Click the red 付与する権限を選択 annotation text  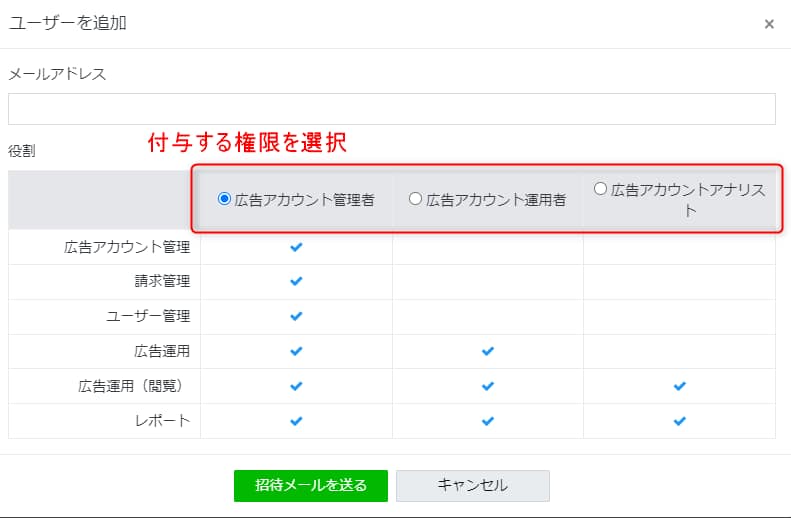click(x=247, y=143)
